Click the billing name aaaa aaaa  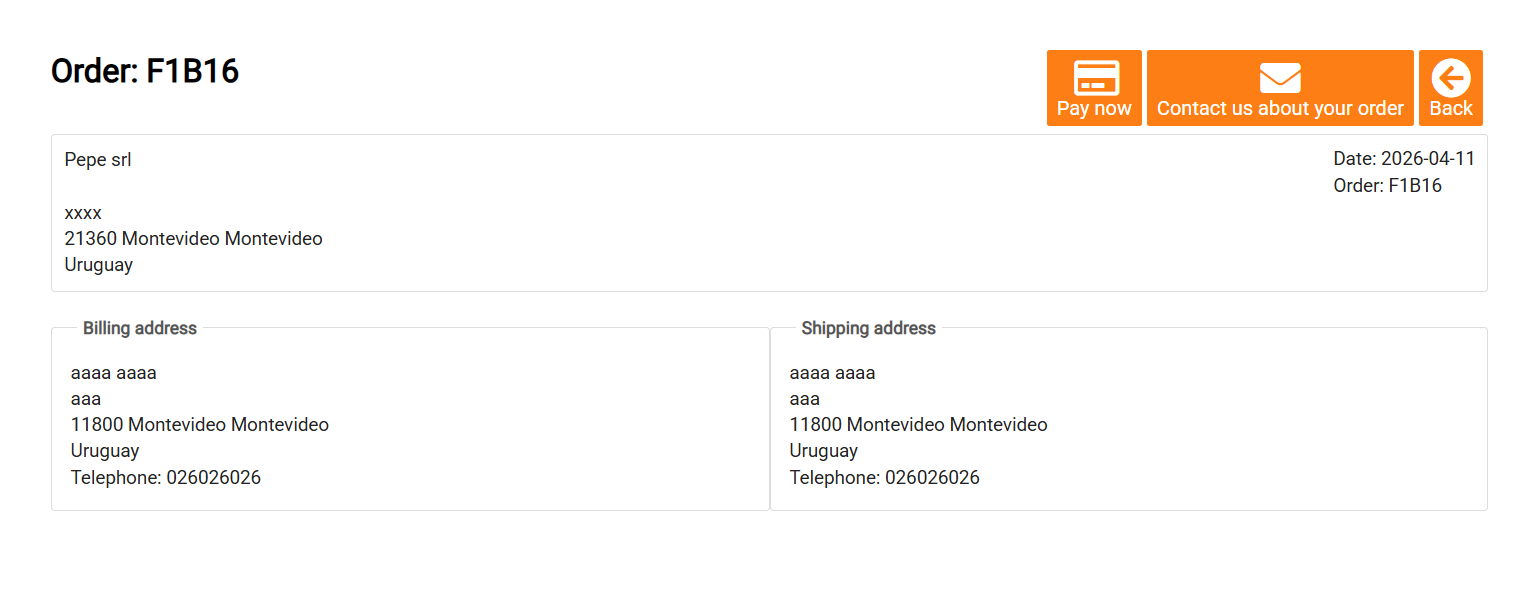114,373
